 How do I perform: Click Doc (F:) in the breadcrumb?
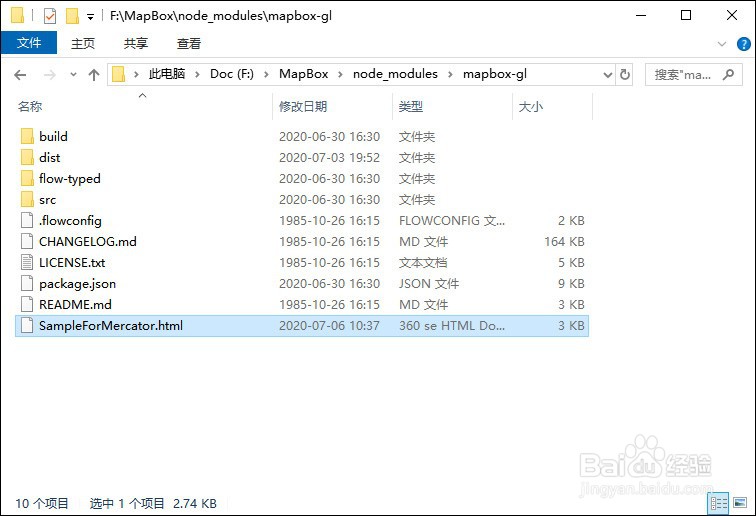click(232, 74)
